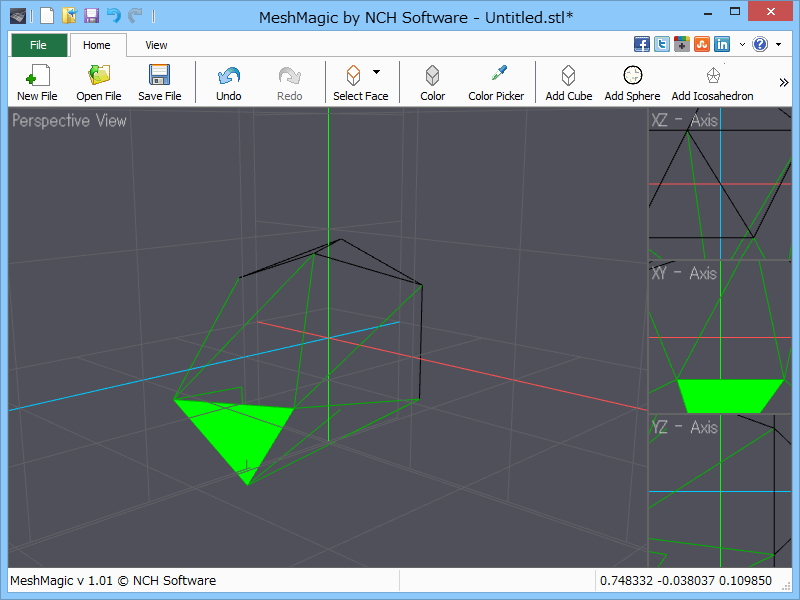The height and width of the screenshot is (600, 800).
Task: Click quick-access undo arrow in title bar
Action: 113,16
